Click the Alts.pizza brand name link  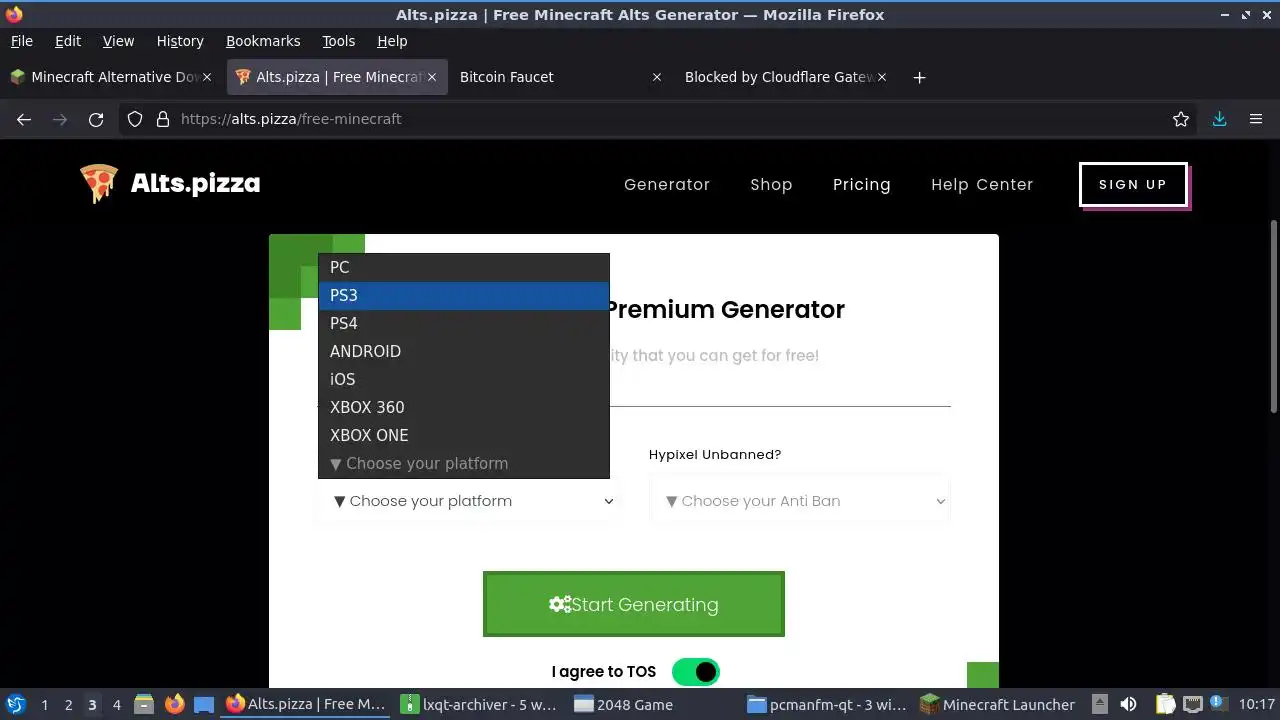pyautogui.click(x=196, y=184)
